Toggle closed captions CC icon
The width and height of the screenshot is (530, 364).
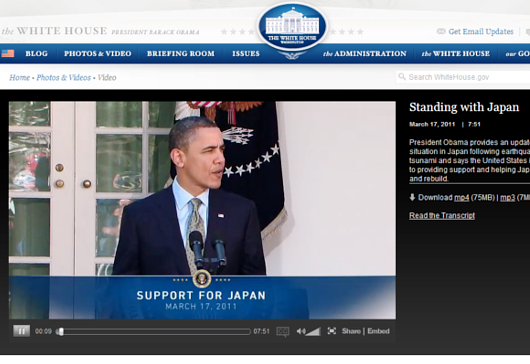283,332
